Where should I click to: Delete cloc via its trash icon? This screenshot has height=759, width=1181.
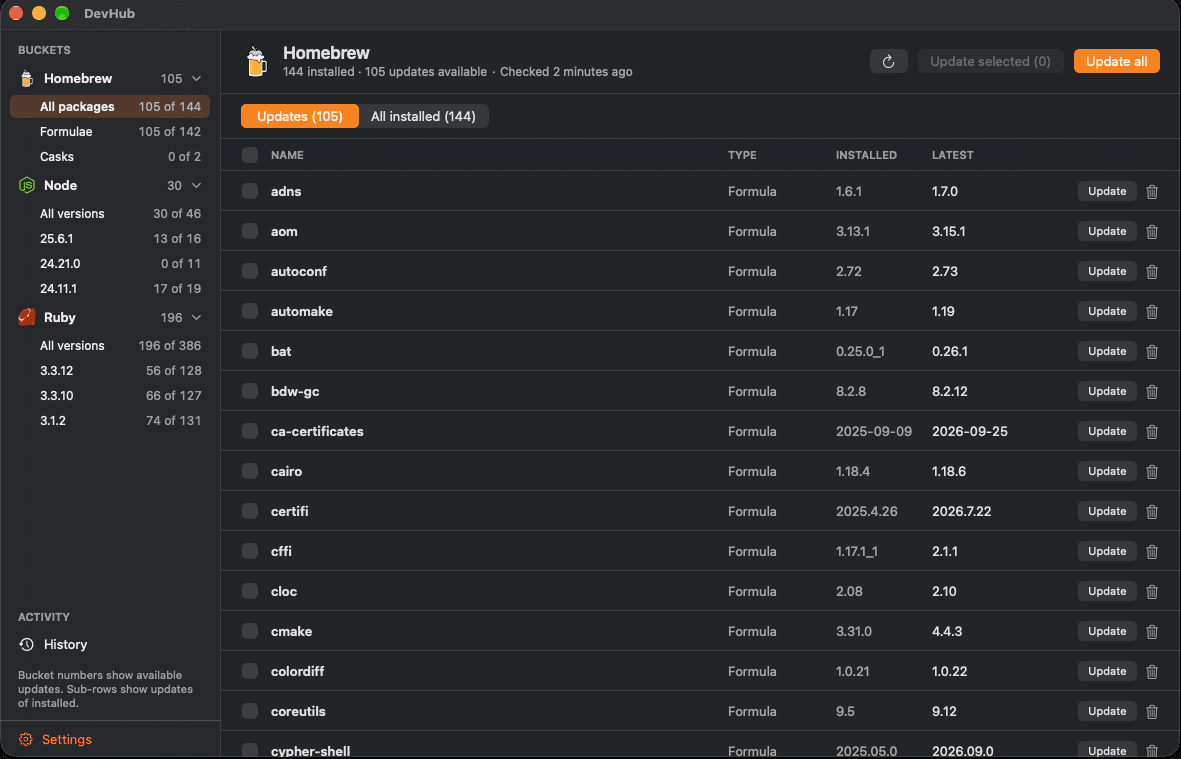[1152, 592]
